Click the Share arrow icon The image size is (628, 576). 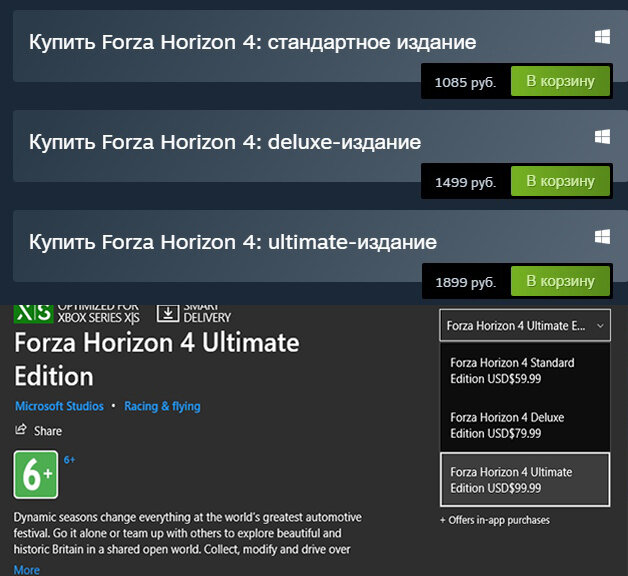[20, 429]
